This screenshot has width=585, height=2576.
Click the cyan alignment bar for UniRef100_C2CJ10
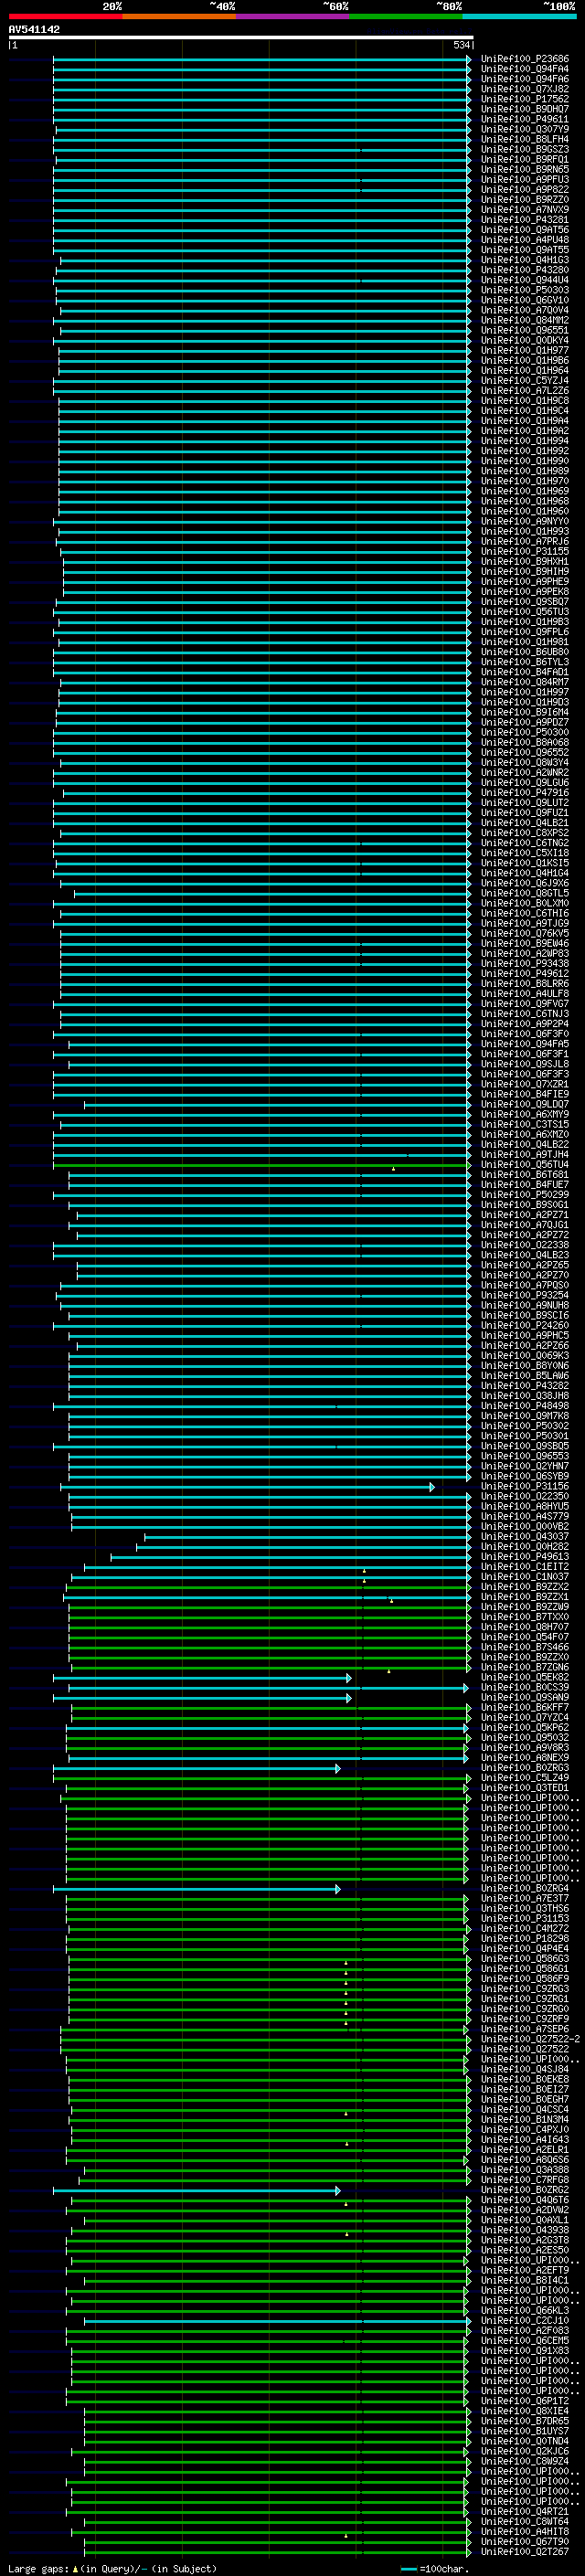pyautogui.click(x=277, y=2321)
